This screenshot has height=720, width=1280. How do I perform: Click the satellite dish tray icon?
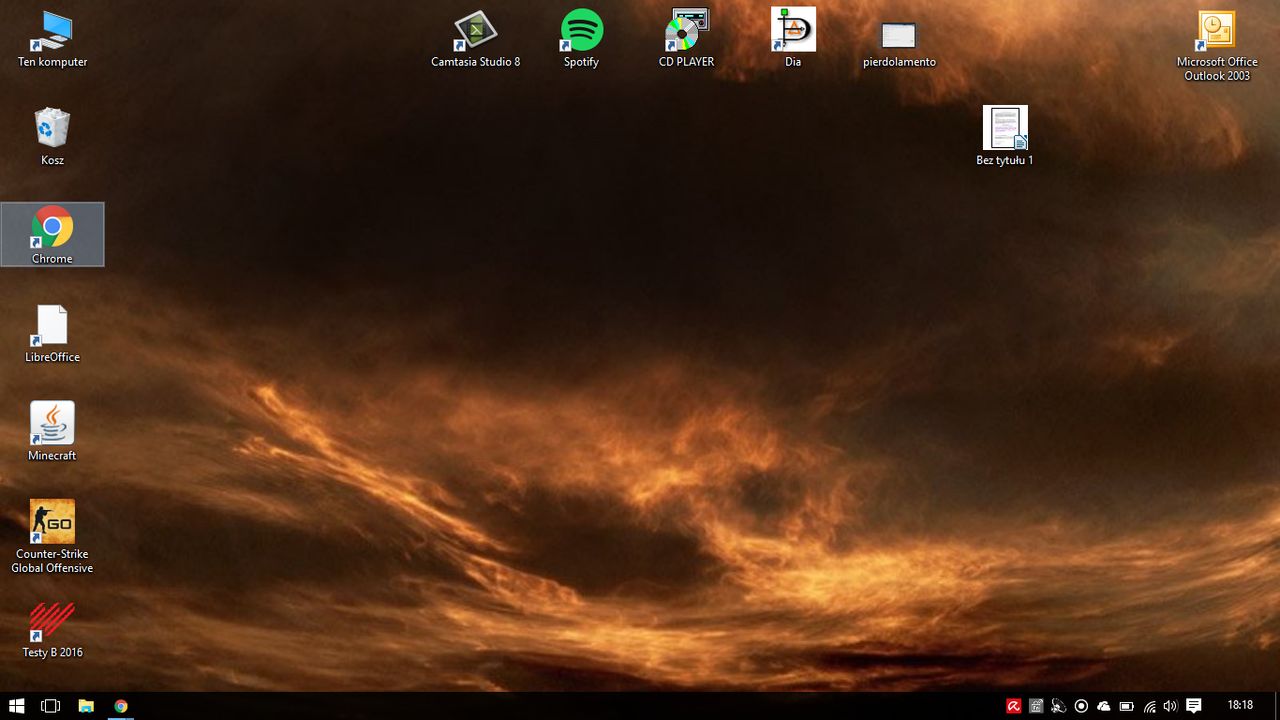(x=1058, y=706)
